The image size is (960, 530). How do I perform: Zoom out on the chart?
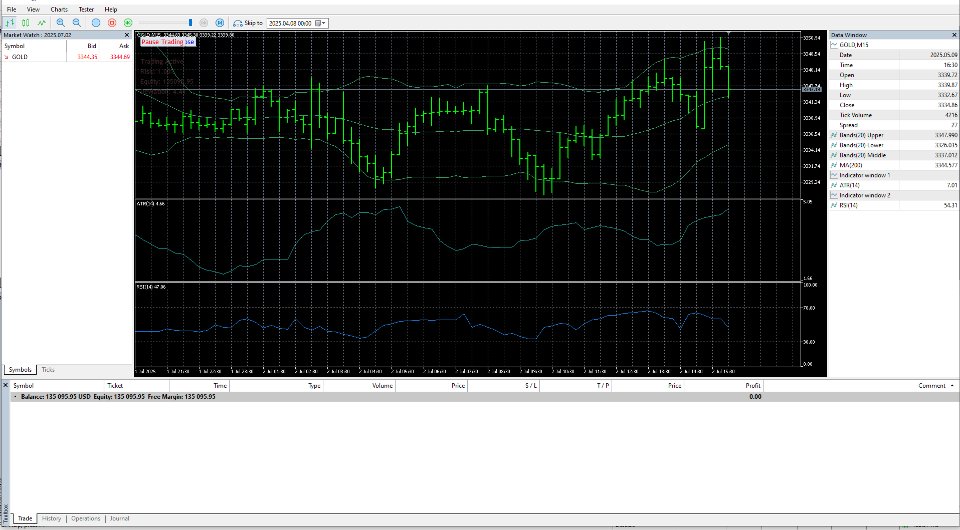coord(77,23)
